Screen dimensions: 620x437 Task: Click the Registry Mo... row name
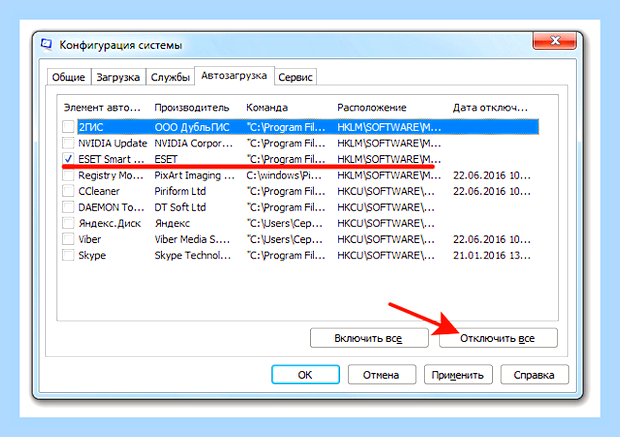pyautogui.click(x=111, y=176)
